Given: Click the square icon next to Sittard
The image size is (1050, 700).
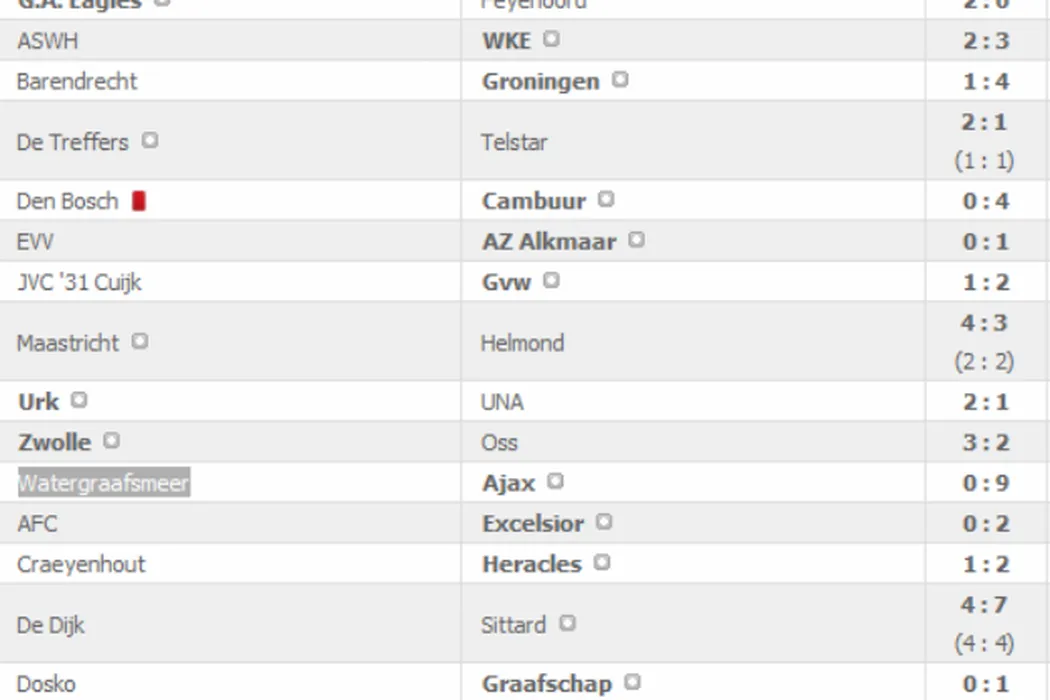Looking at the screenshot, I should (567, 624).
